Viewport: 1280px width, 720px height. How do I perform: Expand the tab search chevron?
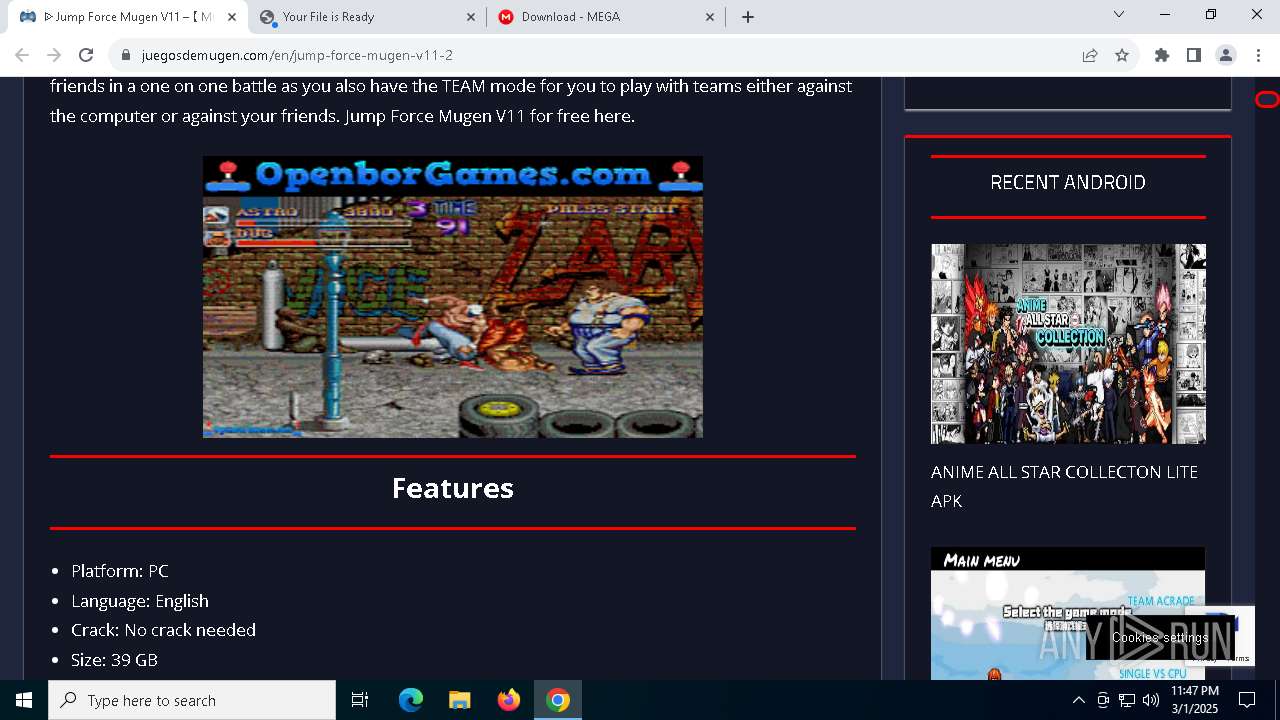click(1119, 14)
